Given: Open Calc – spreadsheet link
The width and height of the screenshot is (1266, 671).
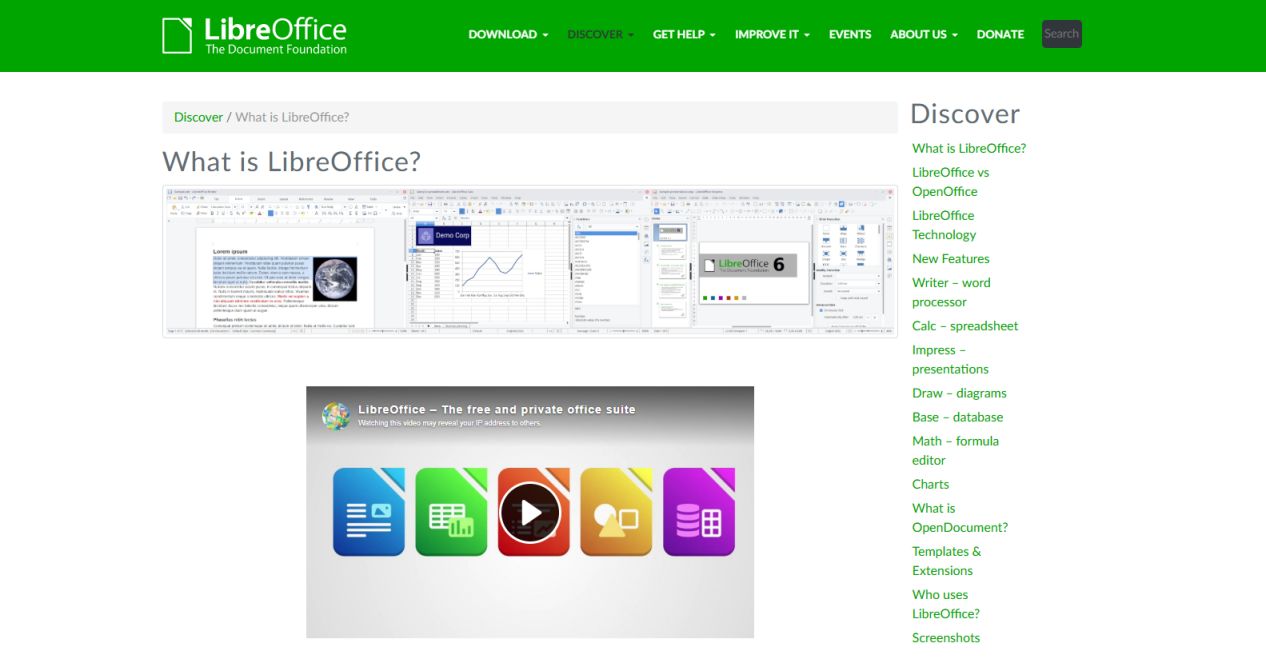Looking at the screenshot, I should [x=965, y=326].
